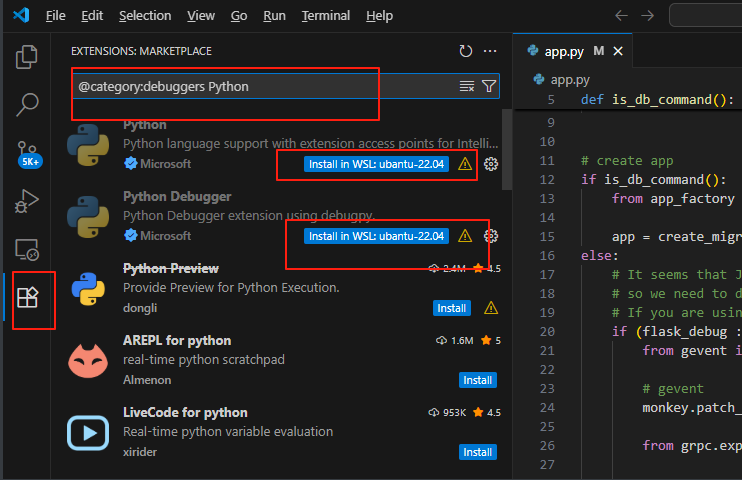Open Source Control view with 5K+ badge

click(28, 154)
